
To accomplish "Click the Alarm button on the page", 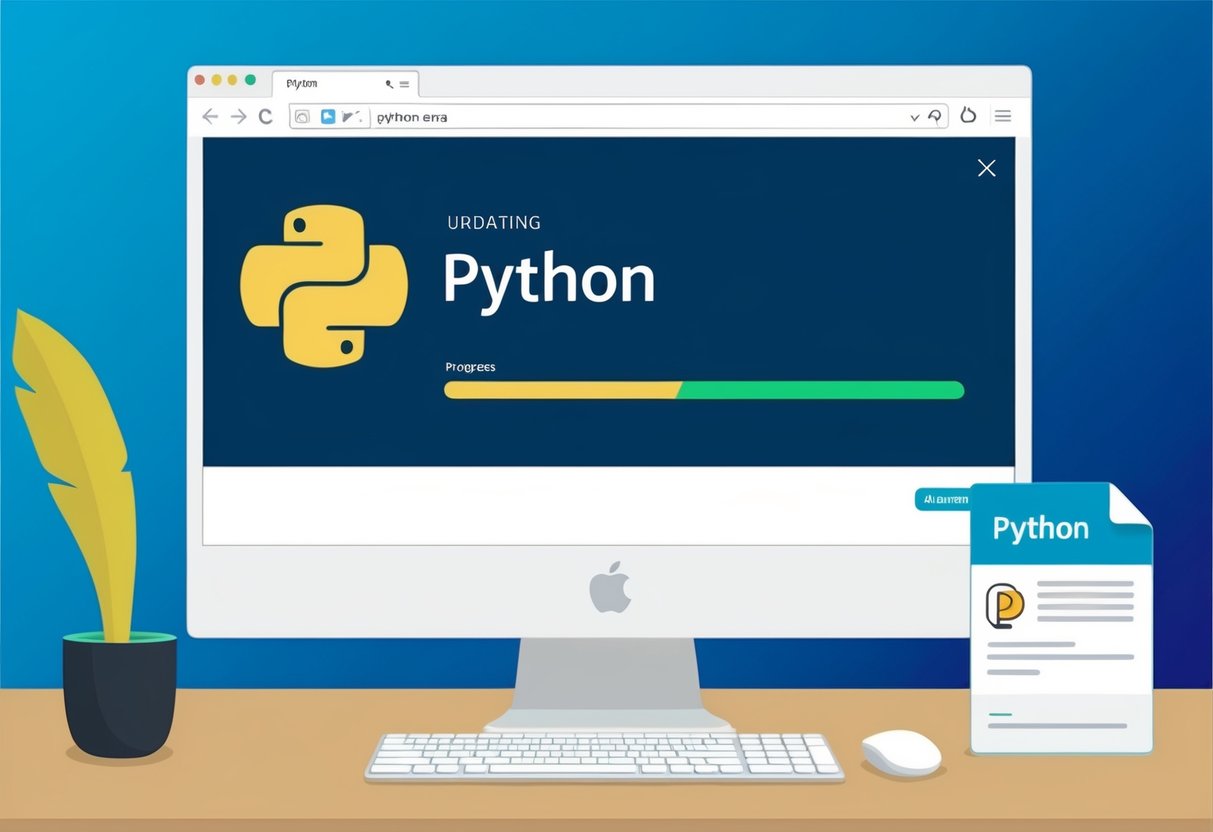I will tap(942, 499).
